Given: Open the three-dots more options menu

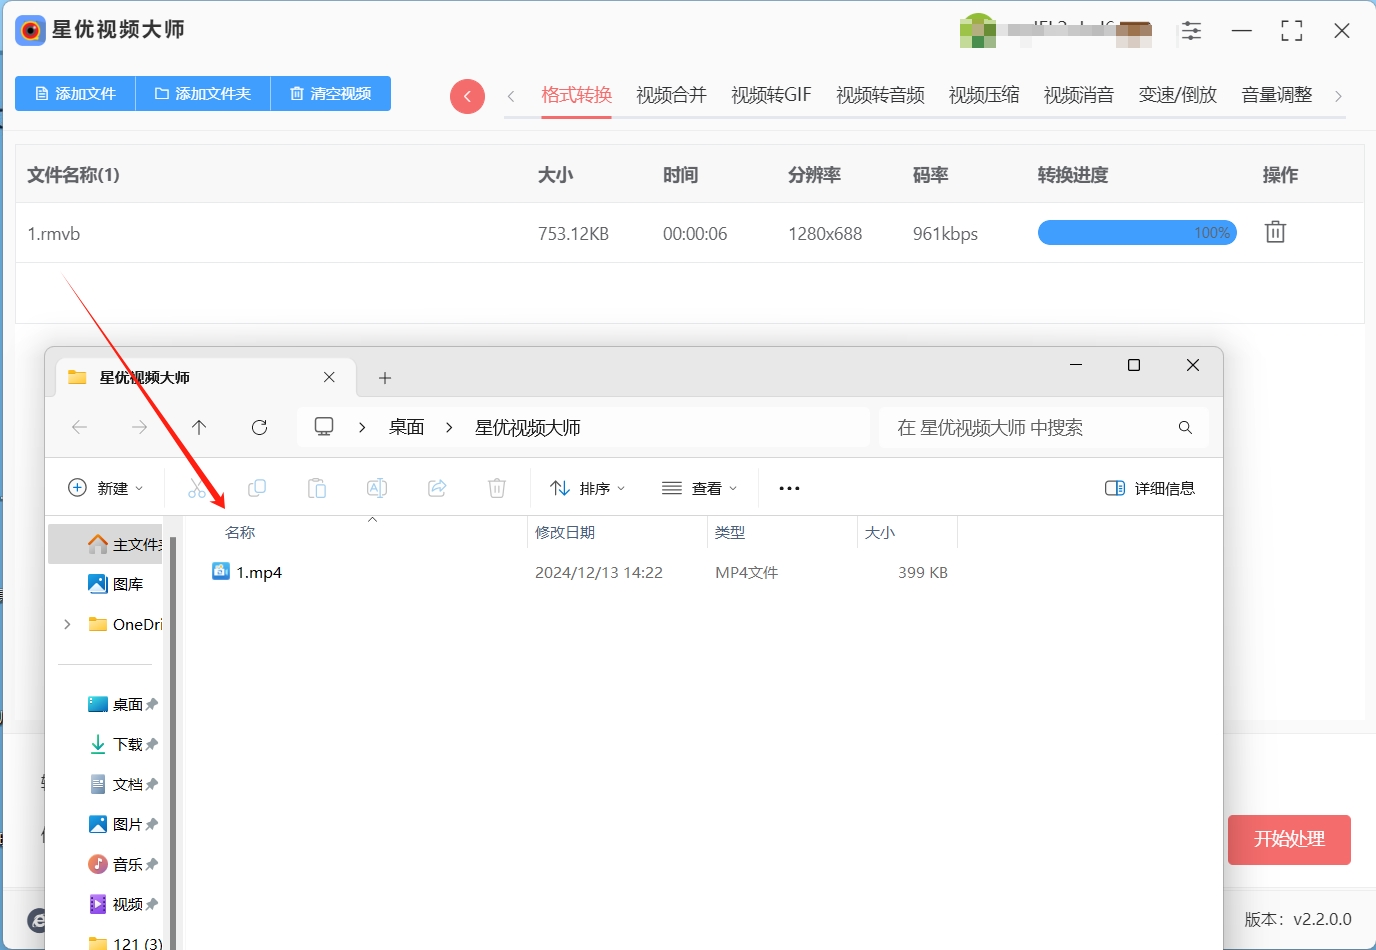Looking at the screenshot, I should point(789,488).
